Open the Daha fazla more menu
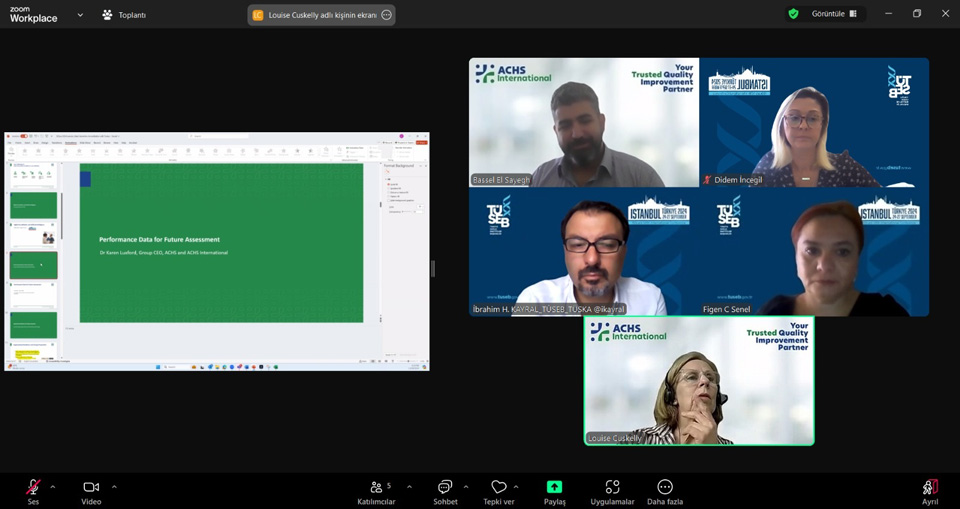This screenshot has height=509, width=960. pos(665,487)
